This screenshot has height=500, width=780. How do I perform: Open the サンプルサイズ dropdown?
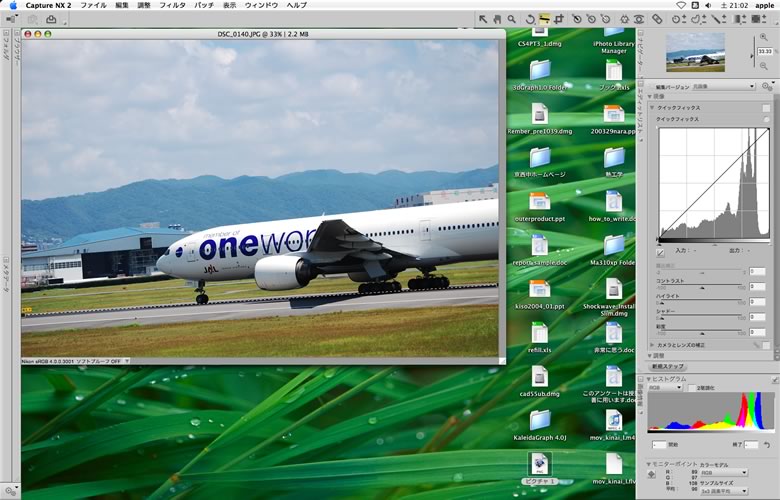coord(724,492)
